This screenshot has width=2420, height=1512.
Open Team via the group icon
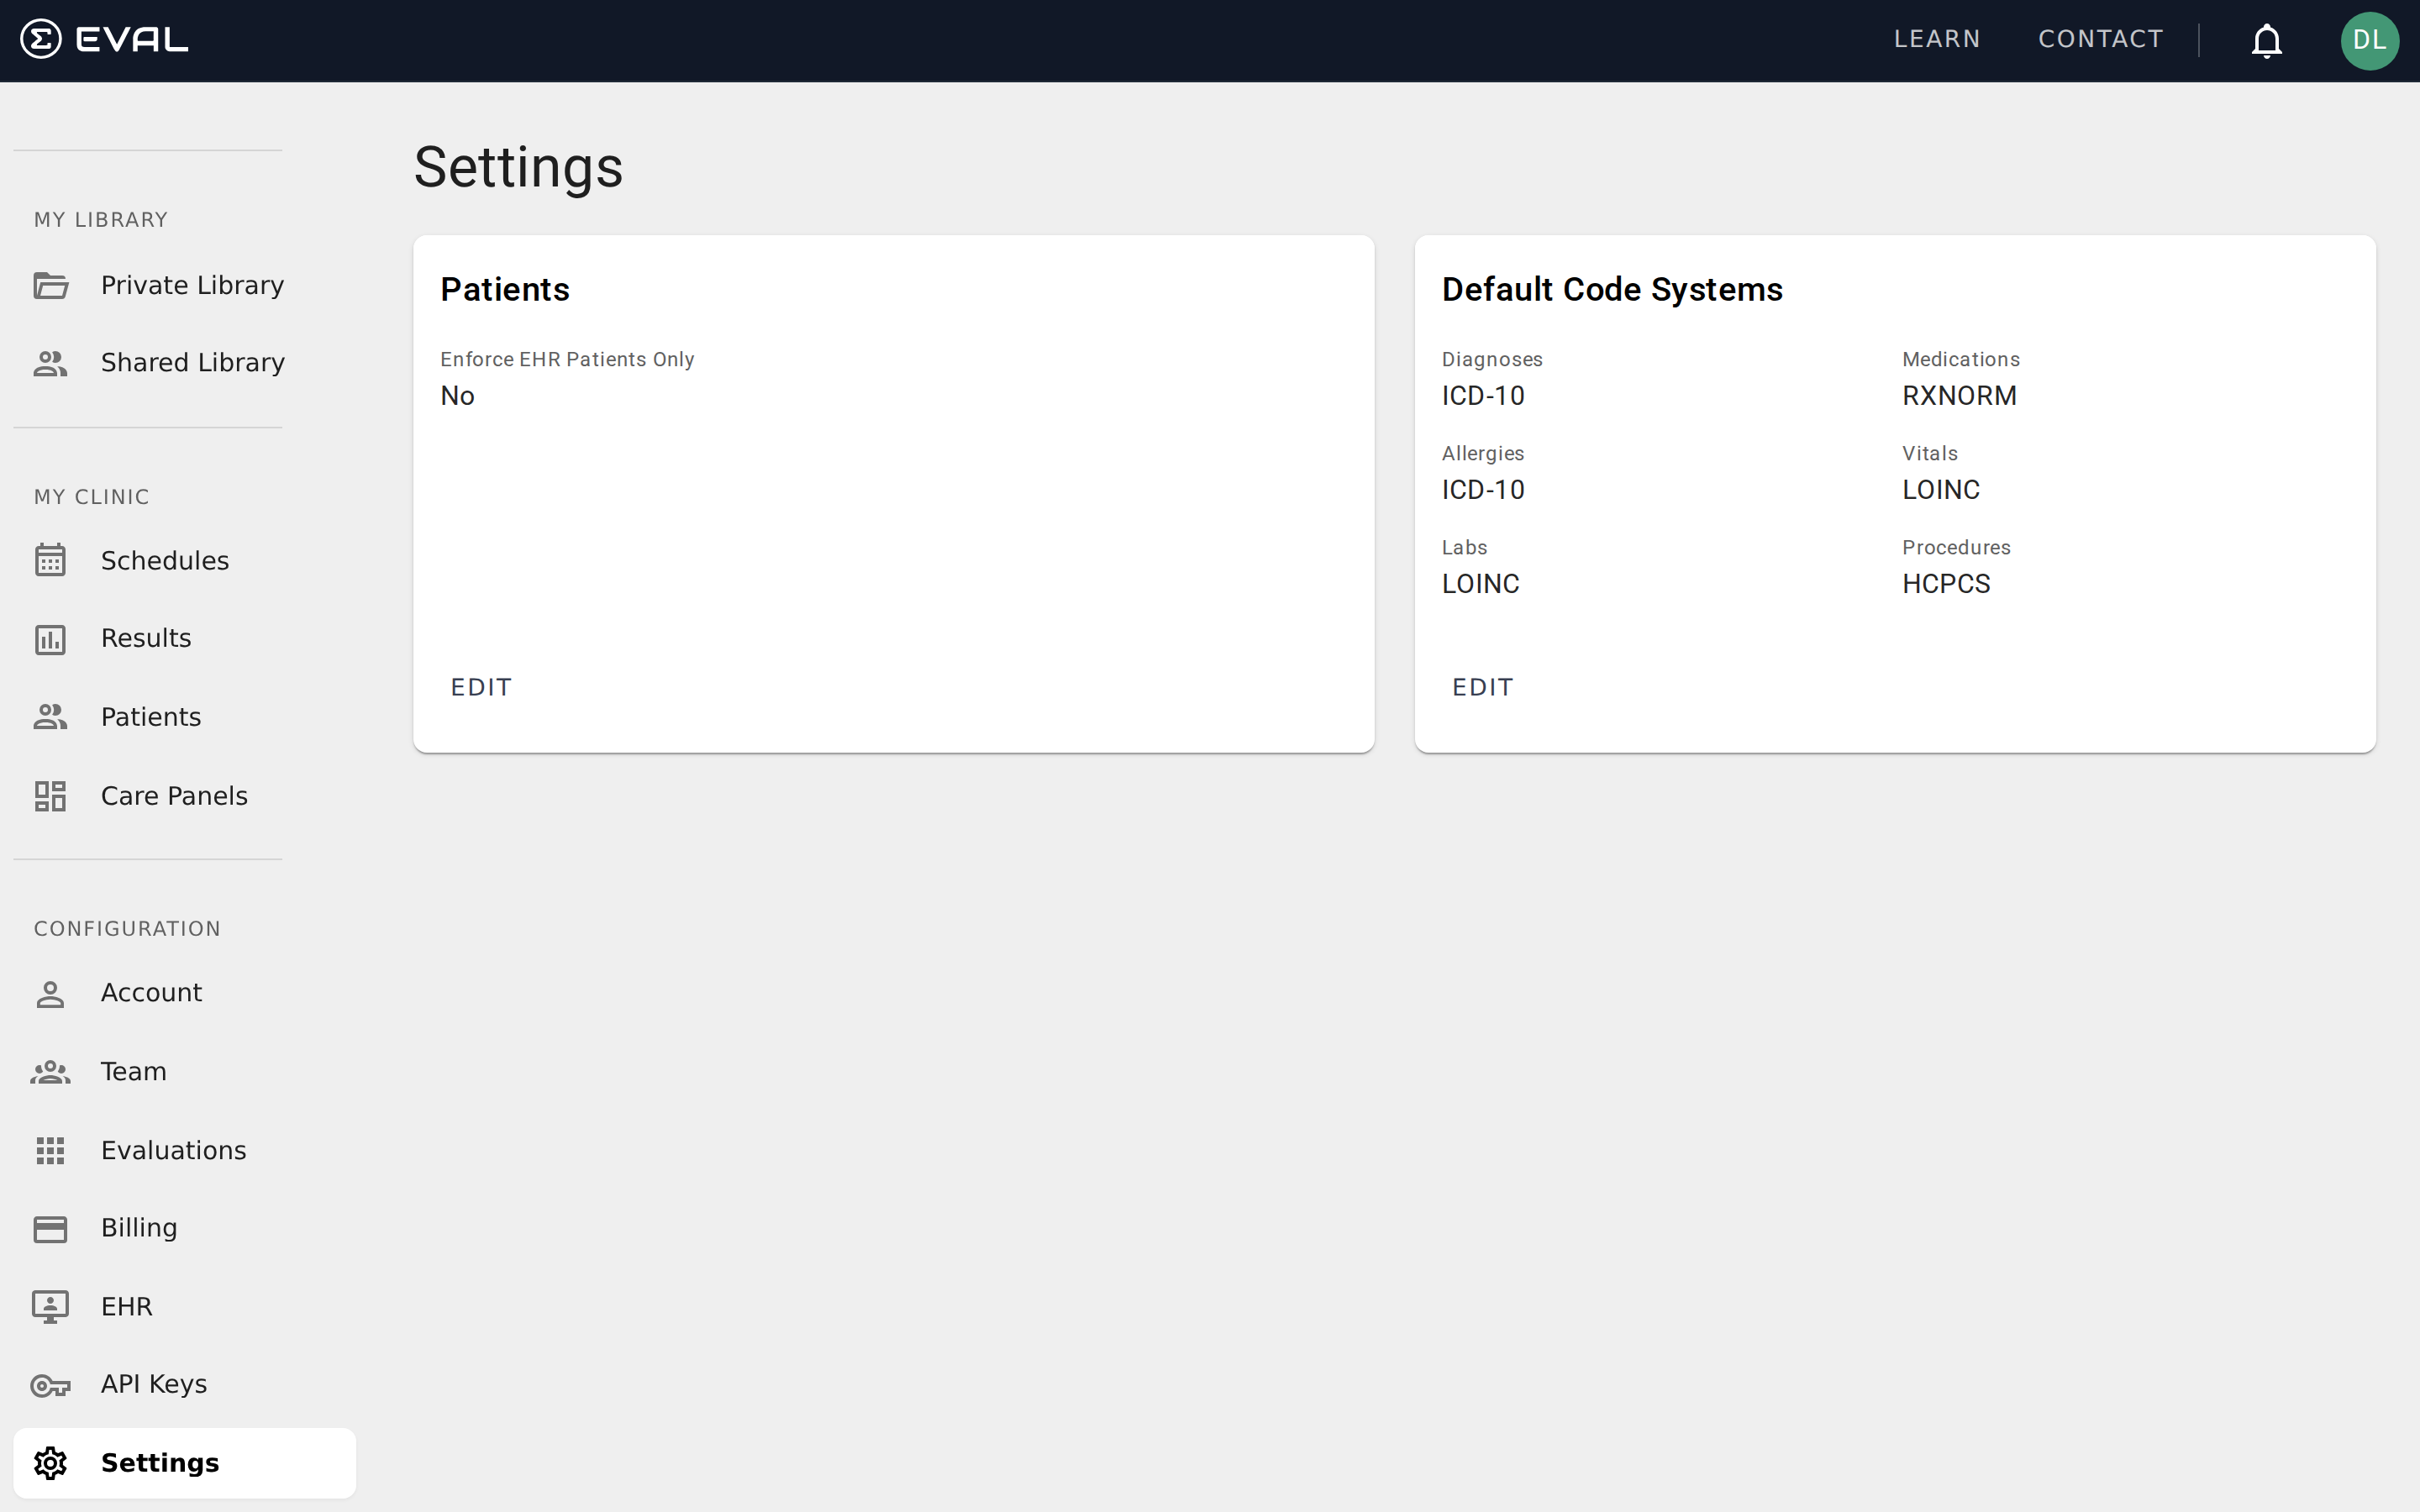tap(51, 1071)
